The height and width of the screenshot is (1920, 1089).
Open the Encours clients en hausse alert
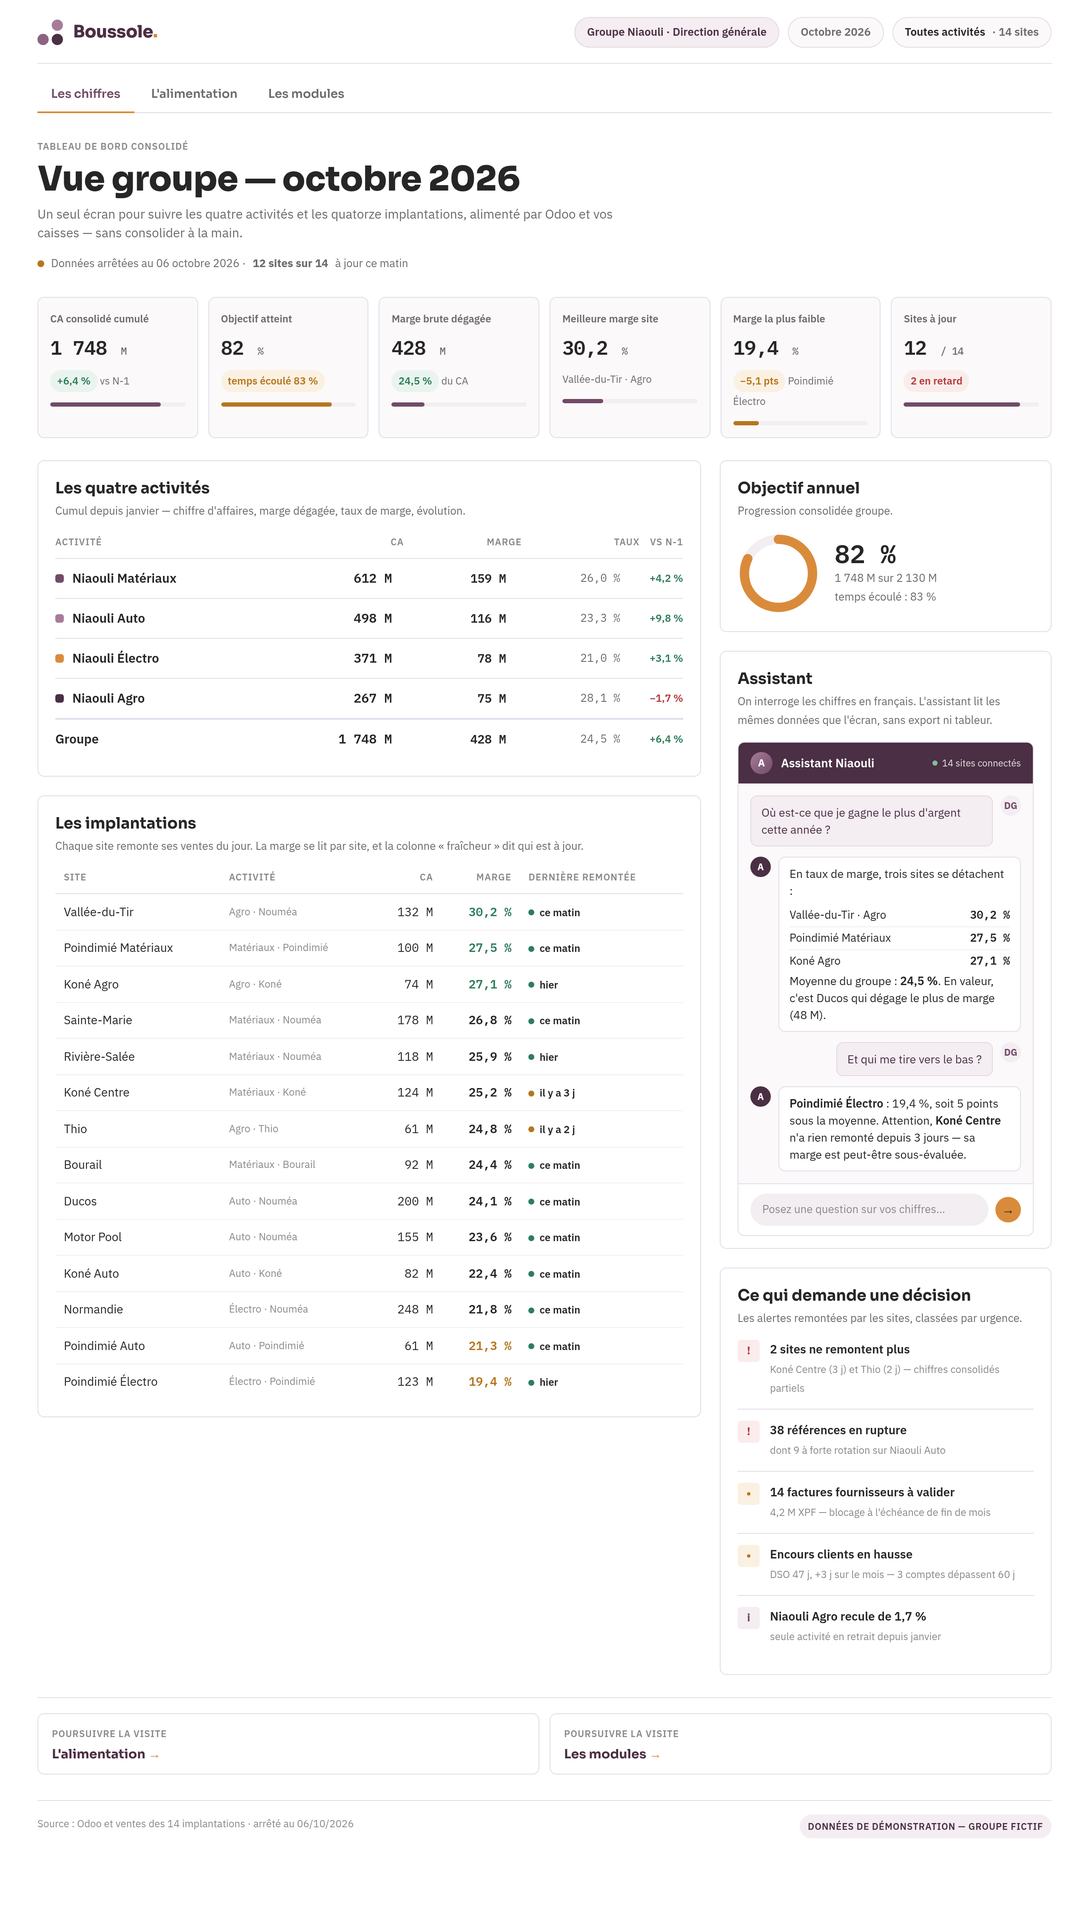885,1564
